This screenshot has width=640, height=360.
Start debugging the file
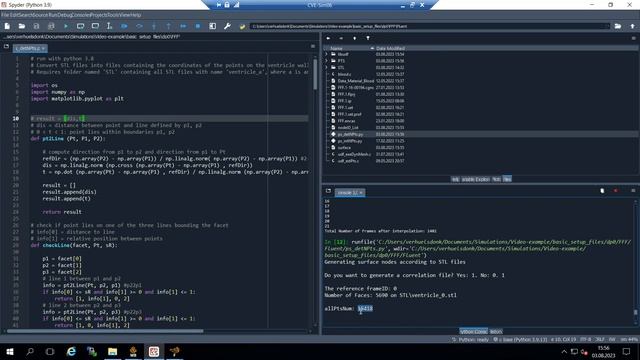tap(124, 26)
